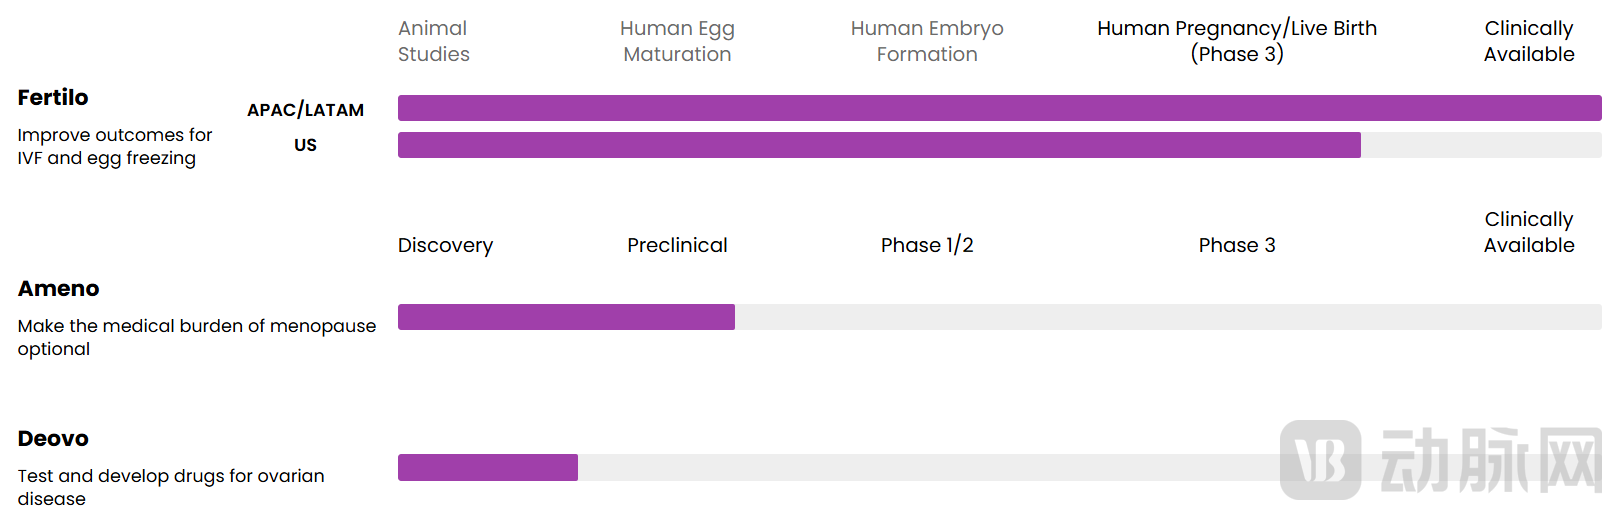Click the Human Egg Maturation stage label
The width and height of the screenshot is (1612, 510).
[677, 41]
